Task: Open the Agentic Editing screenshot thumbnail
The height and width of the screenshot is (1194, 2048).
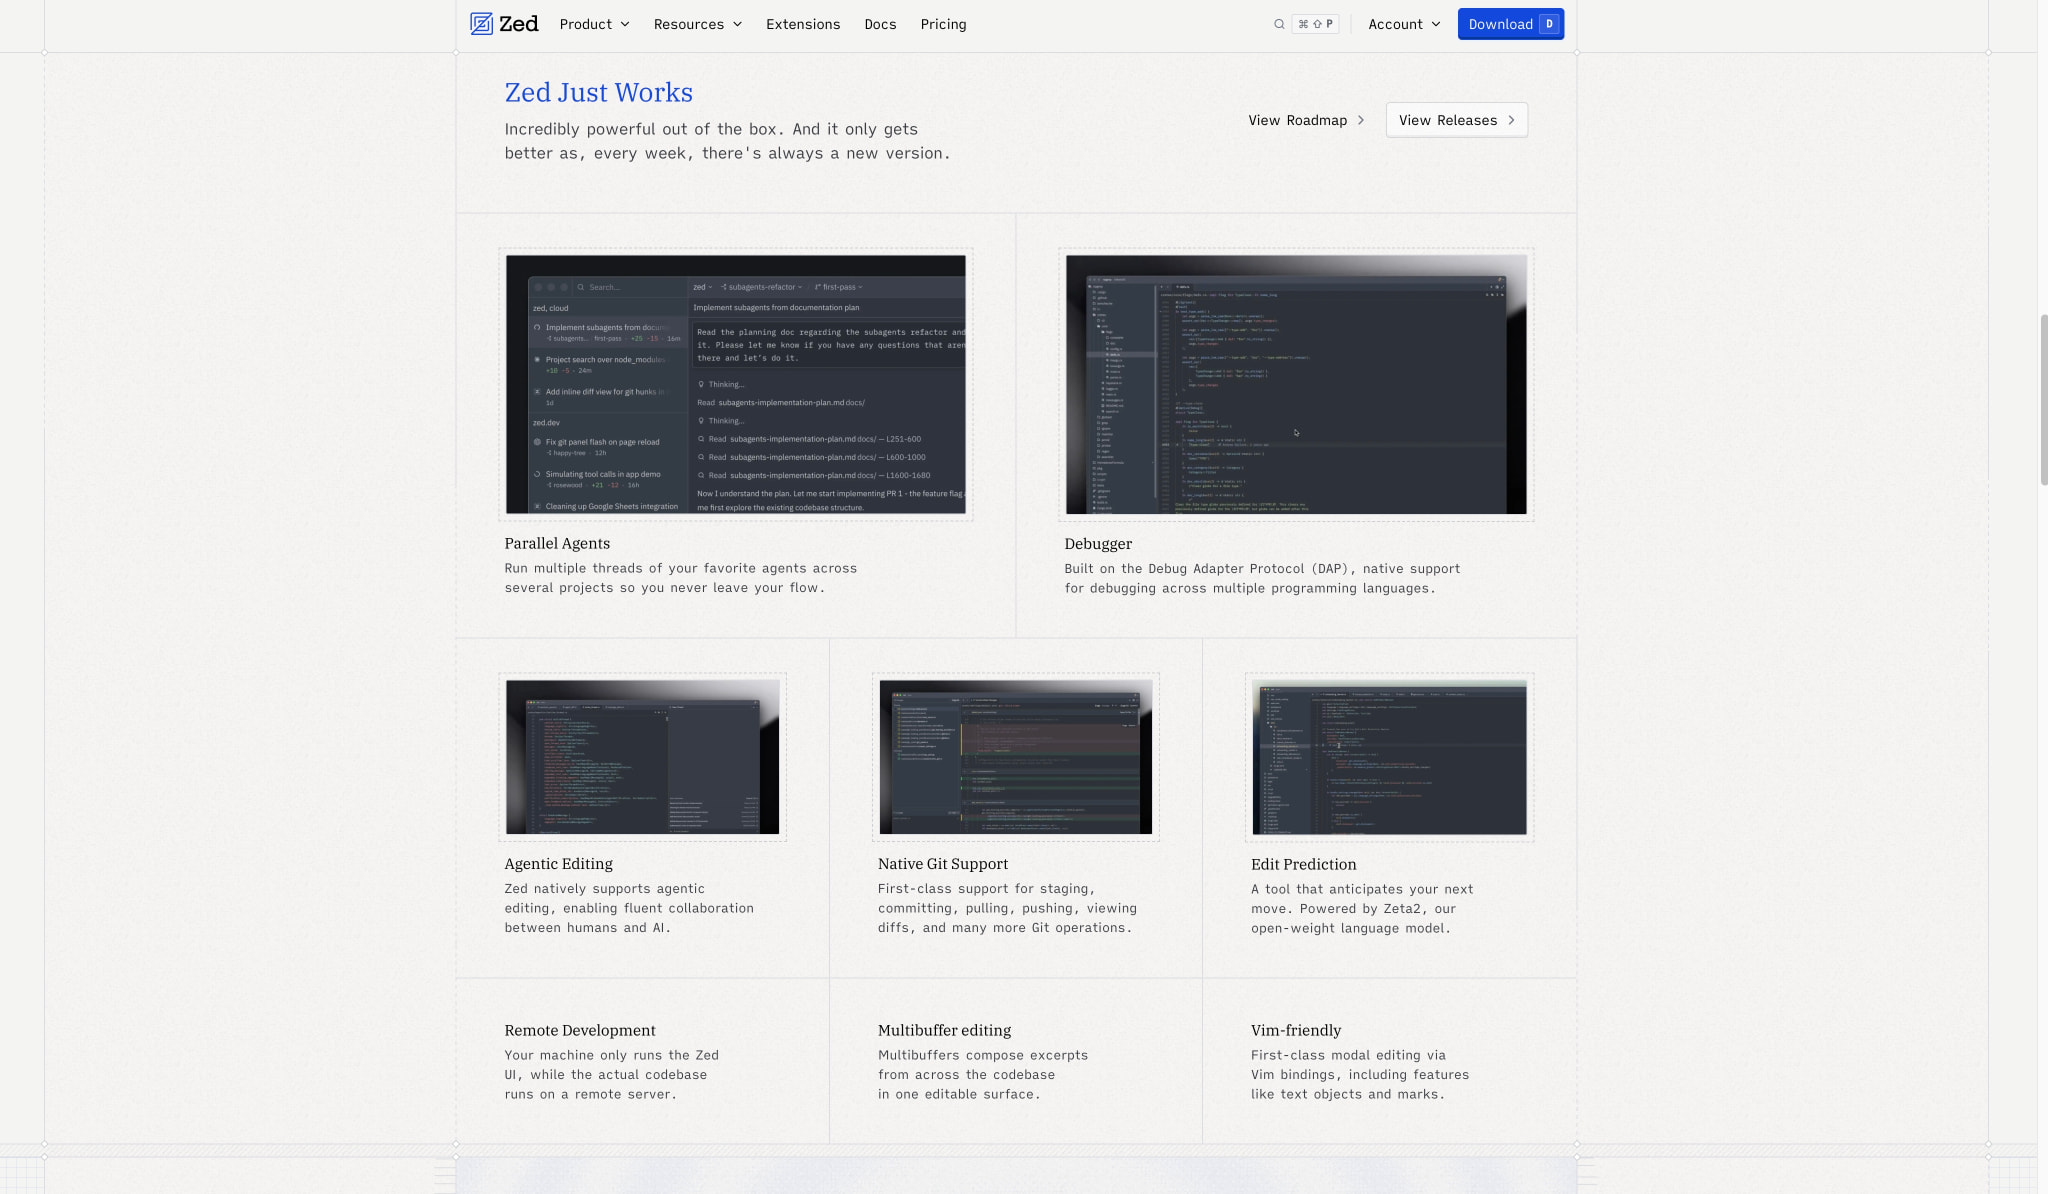Action: tap(642, 757)
